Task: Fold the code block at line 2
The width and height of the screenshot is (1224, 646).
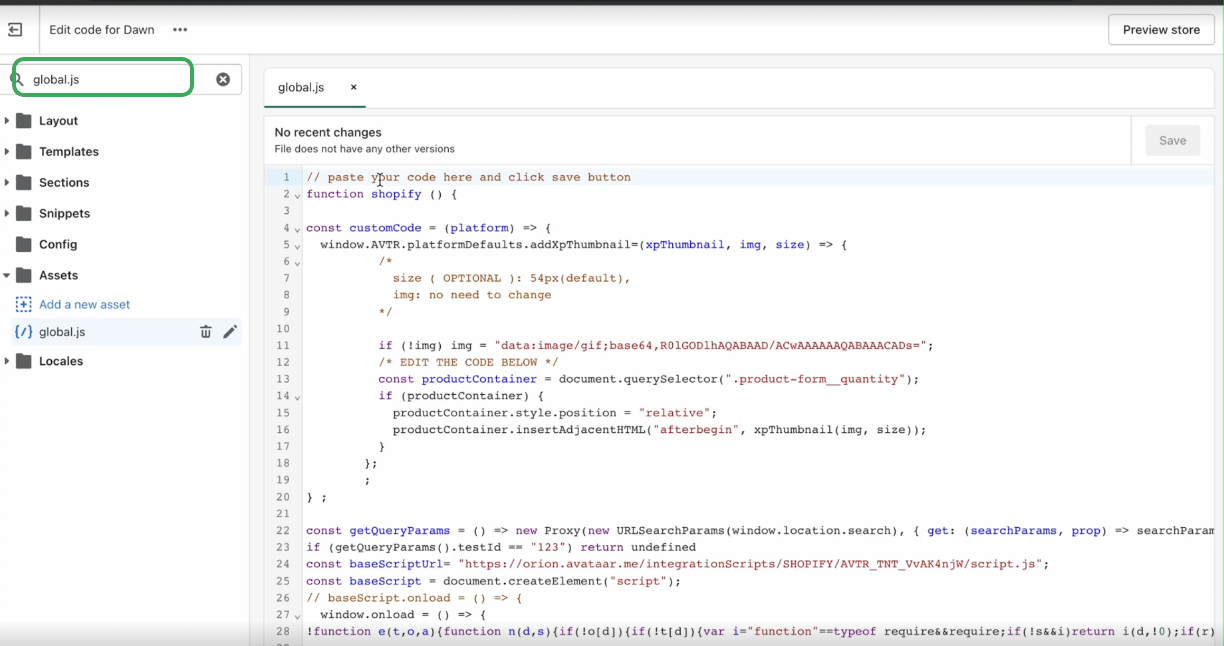Action: coord(297,196)
